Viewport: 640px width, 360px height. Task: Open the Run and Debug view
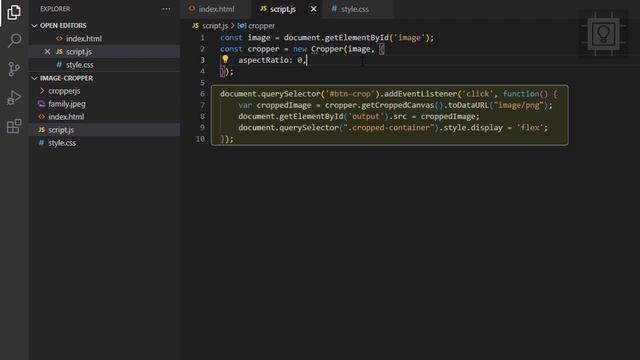[x=14, y=98]
